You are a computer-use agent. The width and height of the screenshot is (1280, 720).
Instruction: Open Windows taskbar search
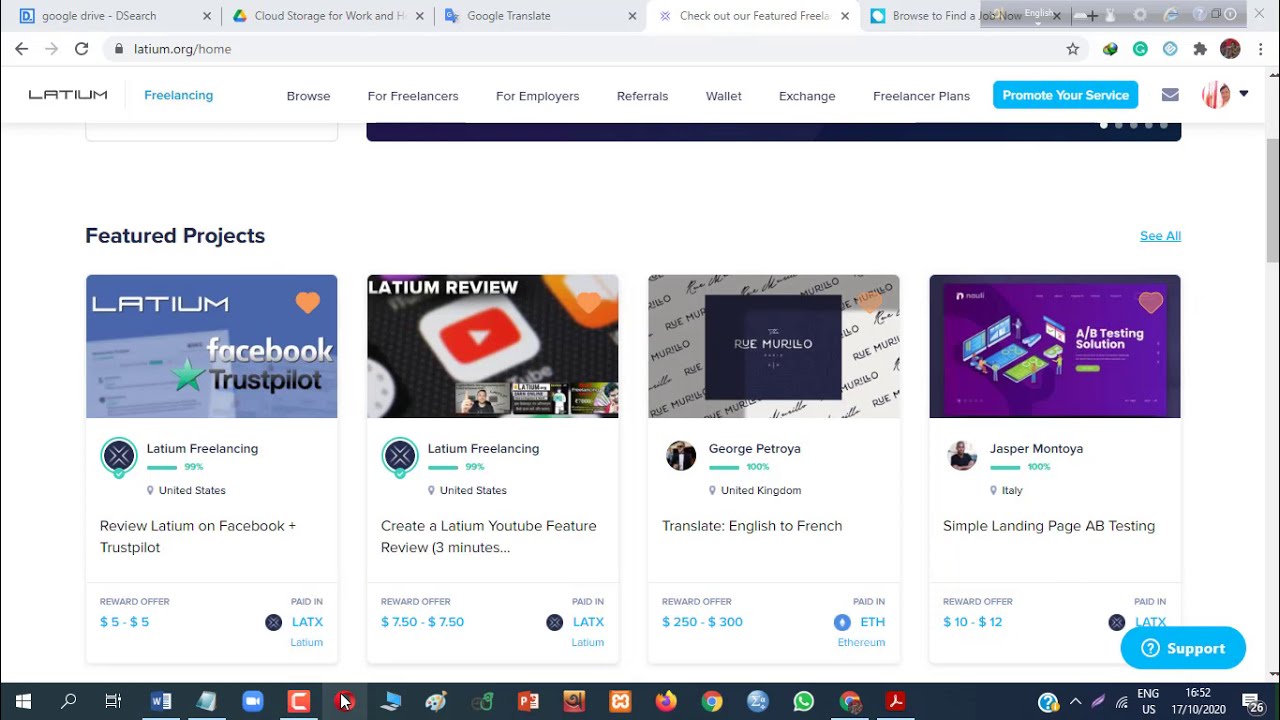pos(68,702)
